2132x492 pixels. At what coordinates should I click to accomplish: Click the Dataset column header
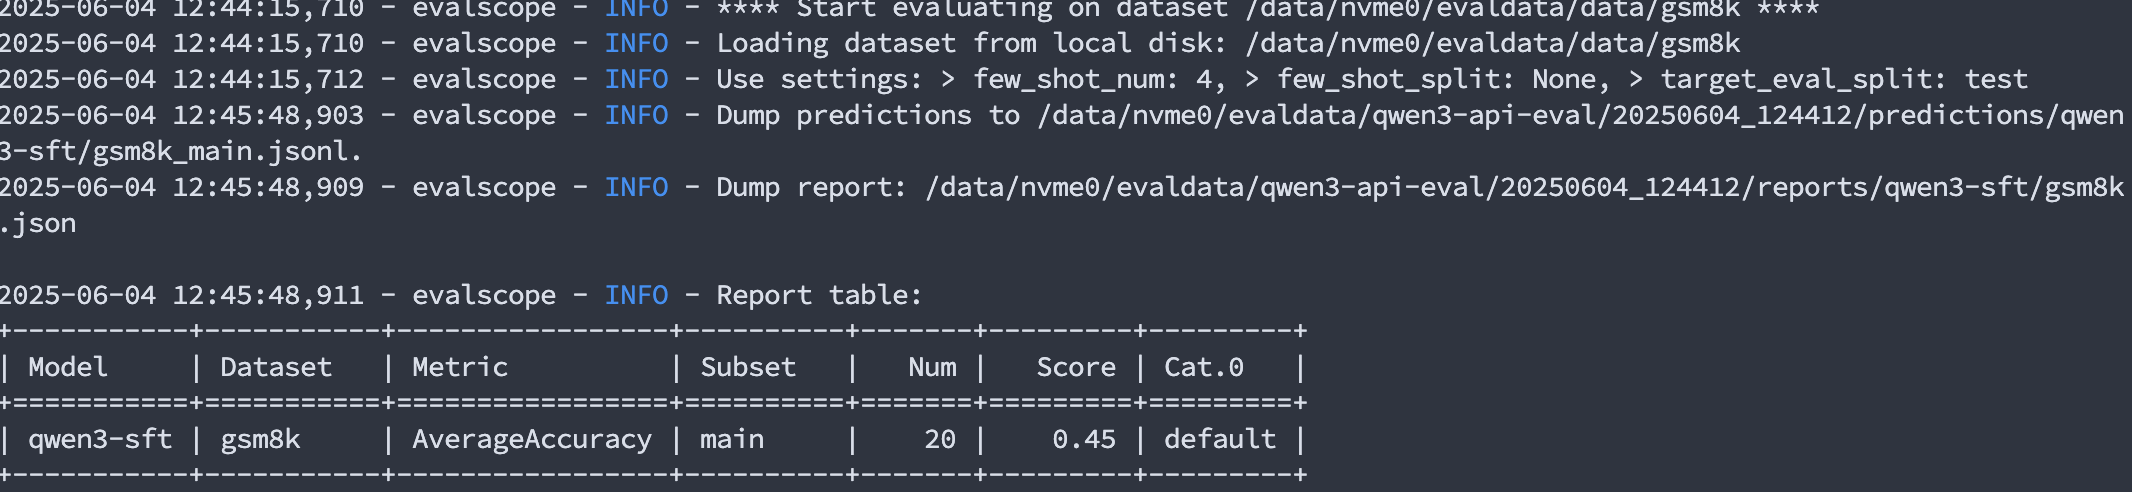point(276,367)
